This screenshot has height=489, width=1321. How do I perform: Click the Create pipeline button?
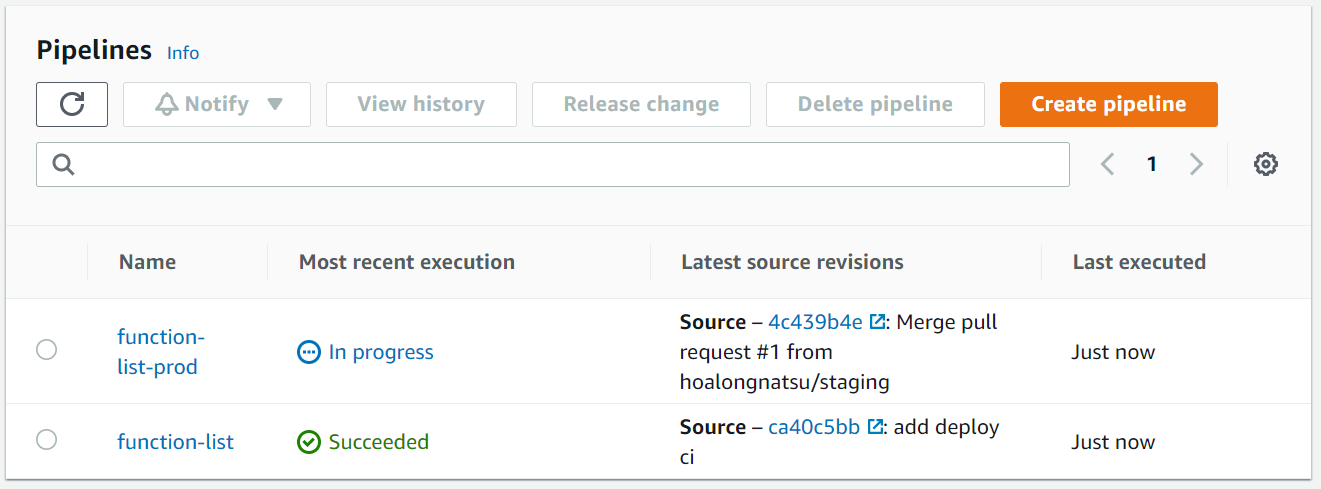click(x=1108, y=104)
